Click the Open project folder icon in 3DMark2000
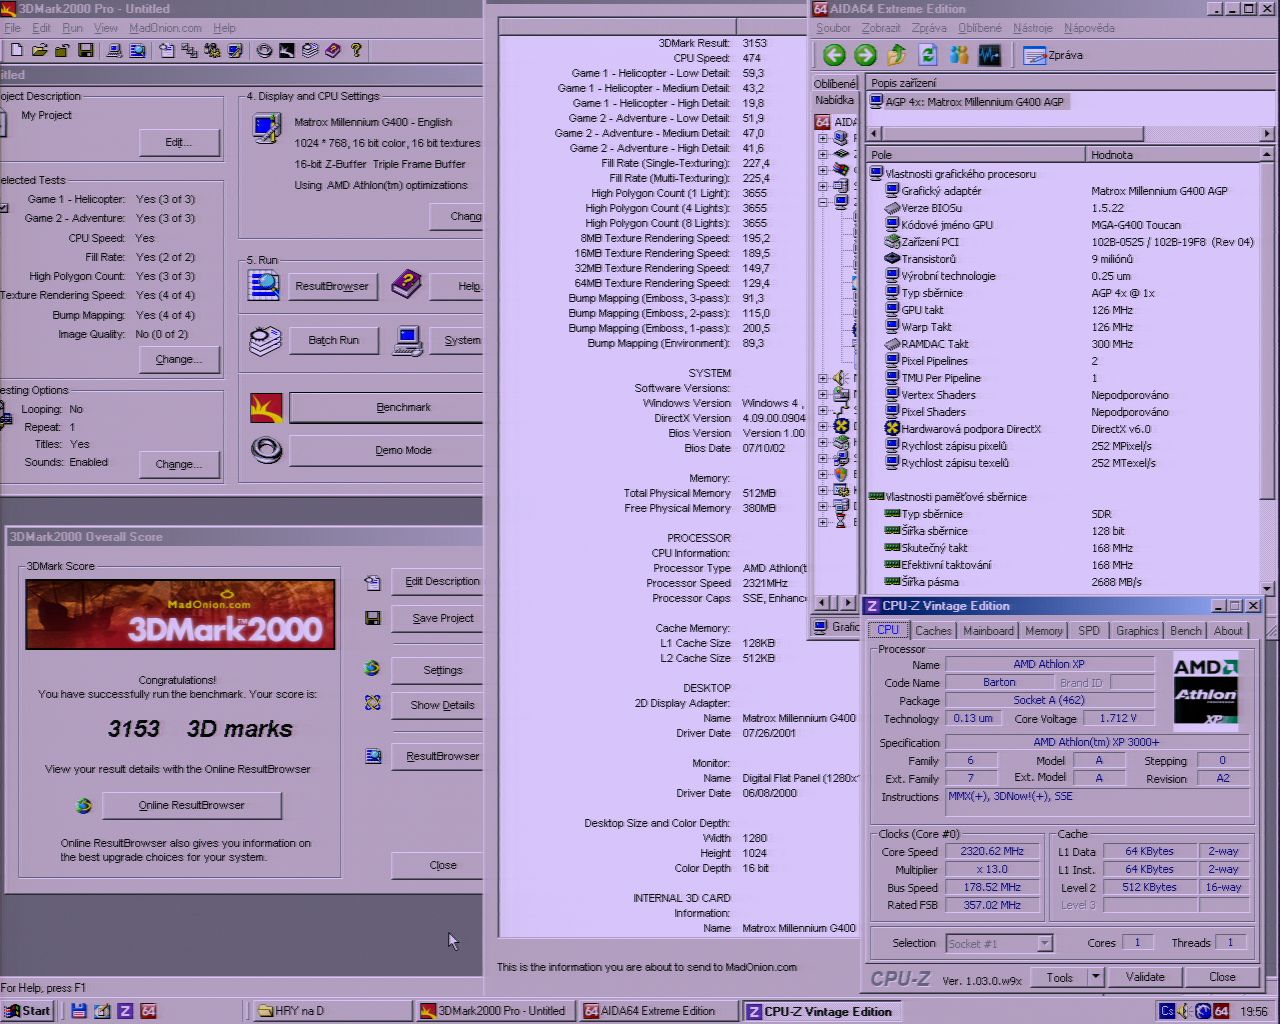1280x1024 pixels. coord(39,50)
